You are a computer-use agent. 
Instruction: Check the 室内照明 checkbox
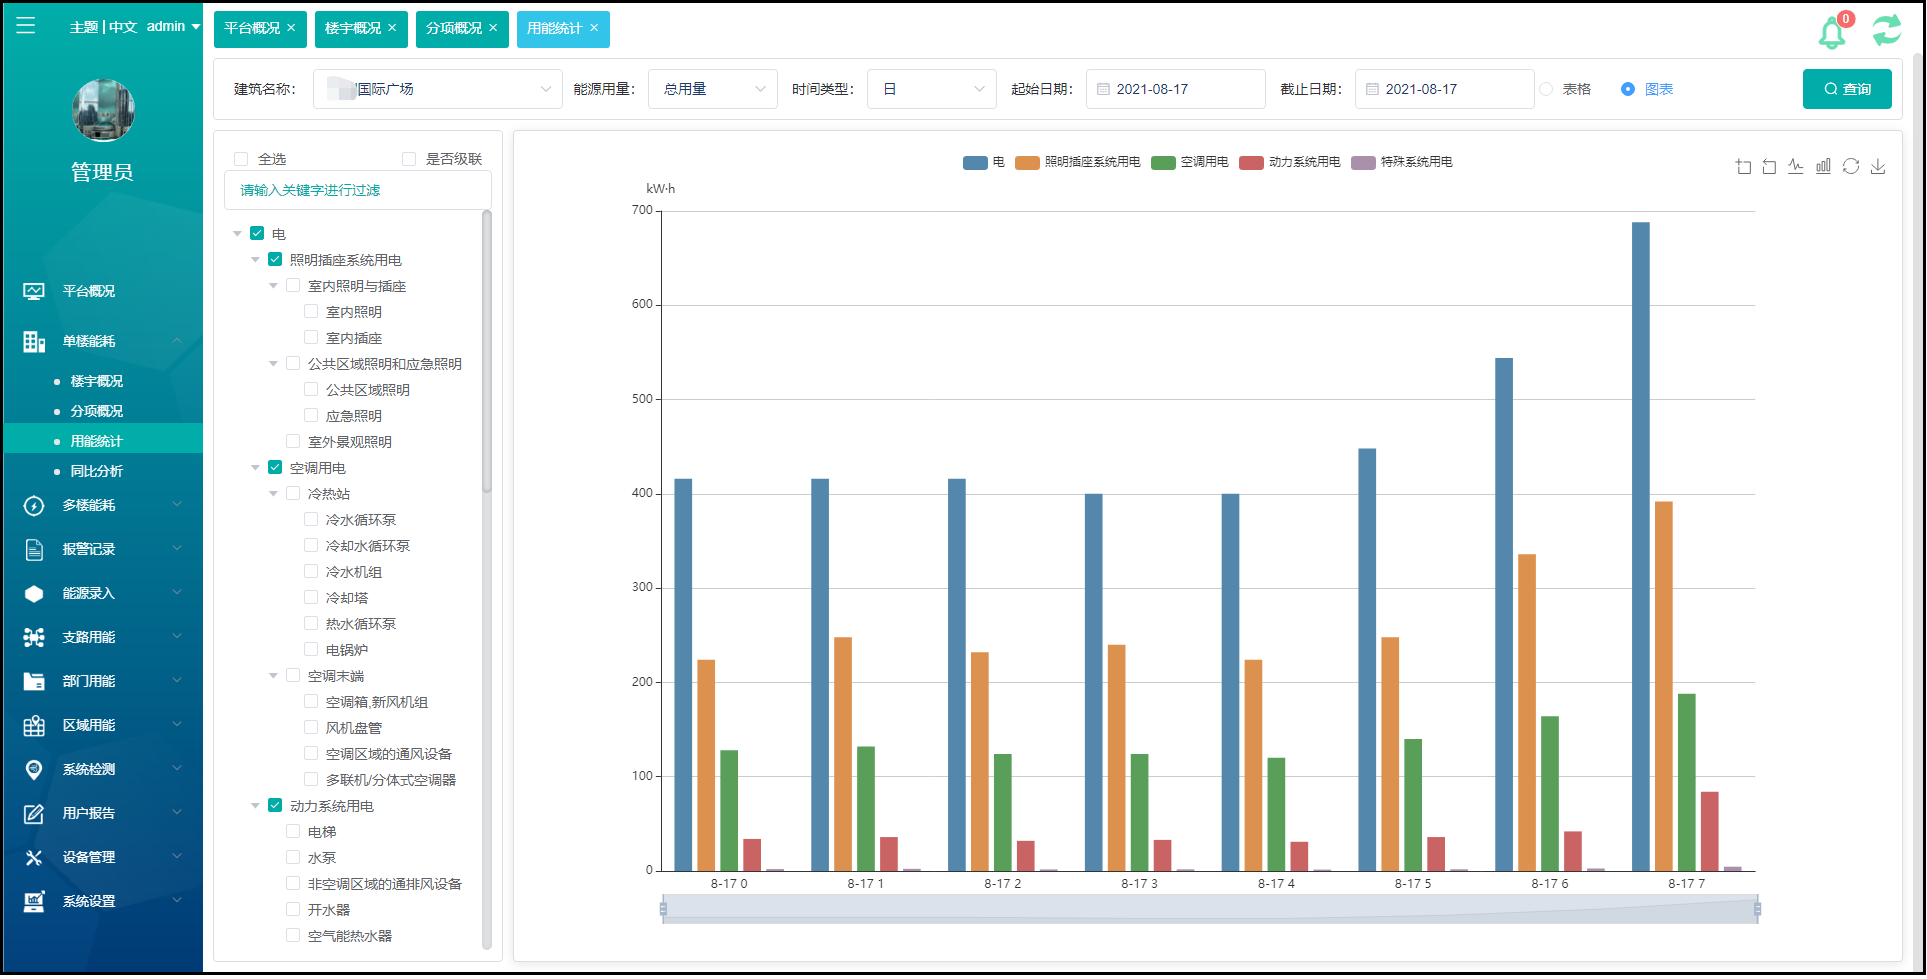[x=311, y=311]
